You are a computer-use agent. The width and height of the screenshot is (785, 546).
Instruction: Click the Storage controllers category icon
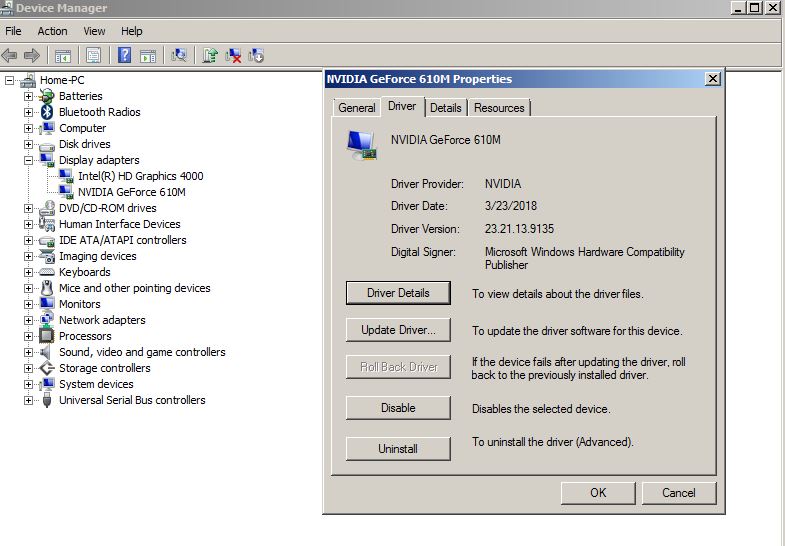click(x=47, y=368)
